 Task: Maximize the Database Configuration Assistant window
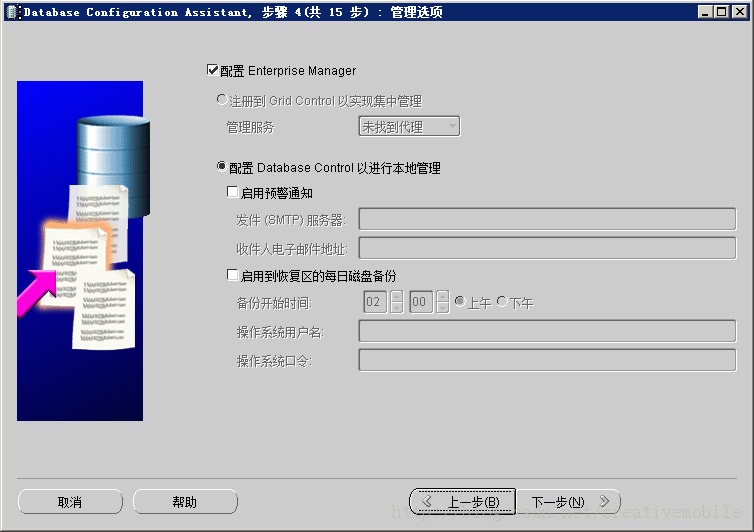coord(722,12)
